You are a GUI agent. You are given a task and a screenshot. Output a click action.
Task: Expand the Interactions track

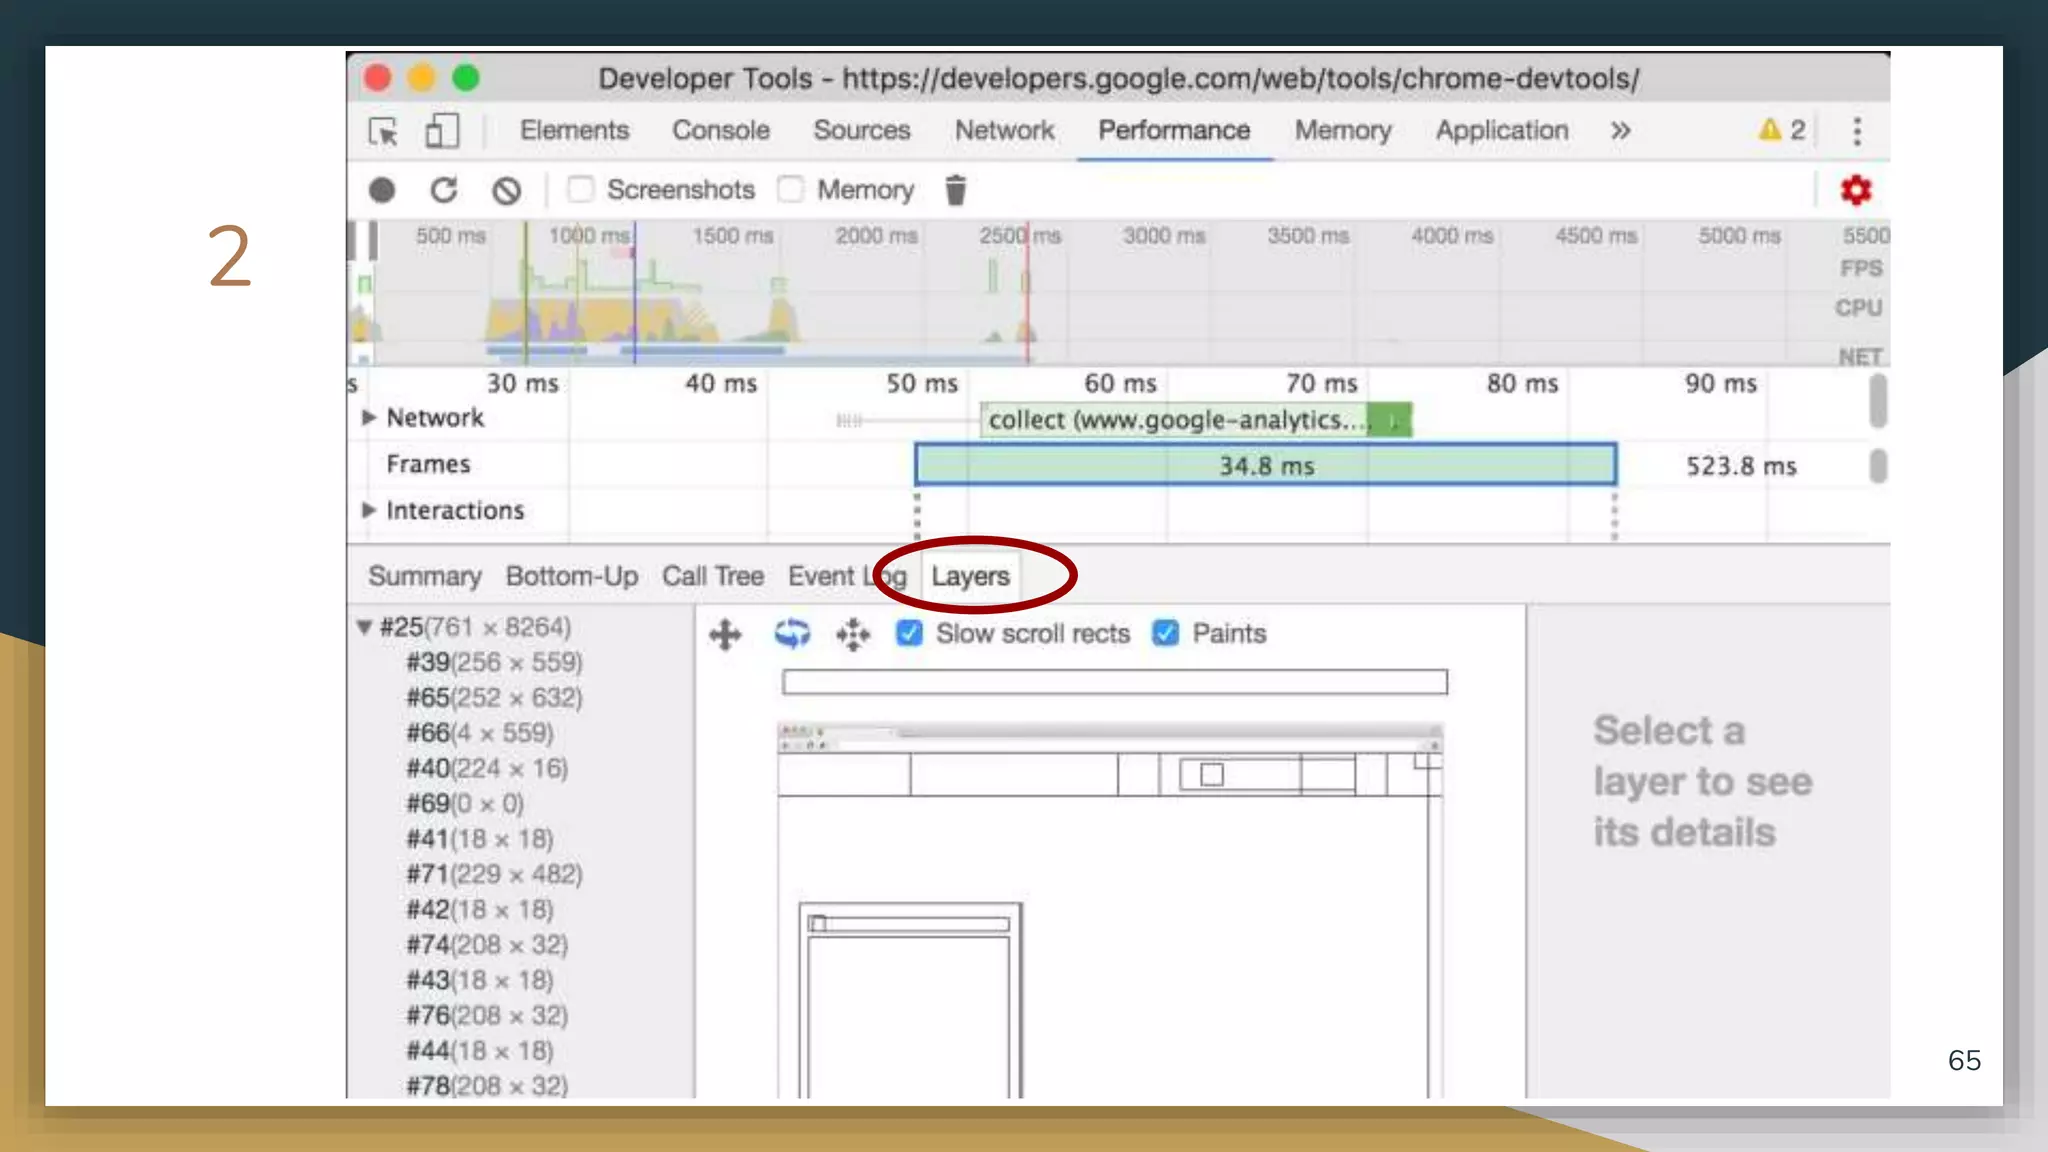click(369, 510)
